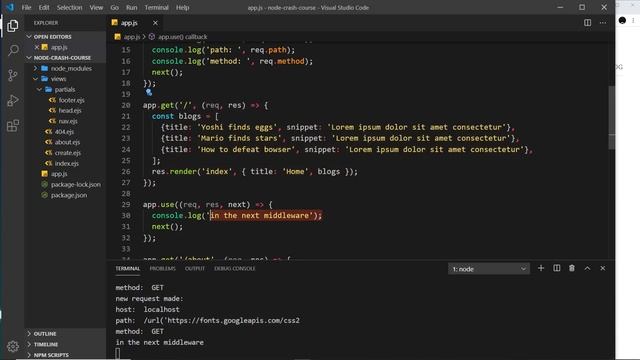Open the Search view in activity bar

click(x=13, y=50)
